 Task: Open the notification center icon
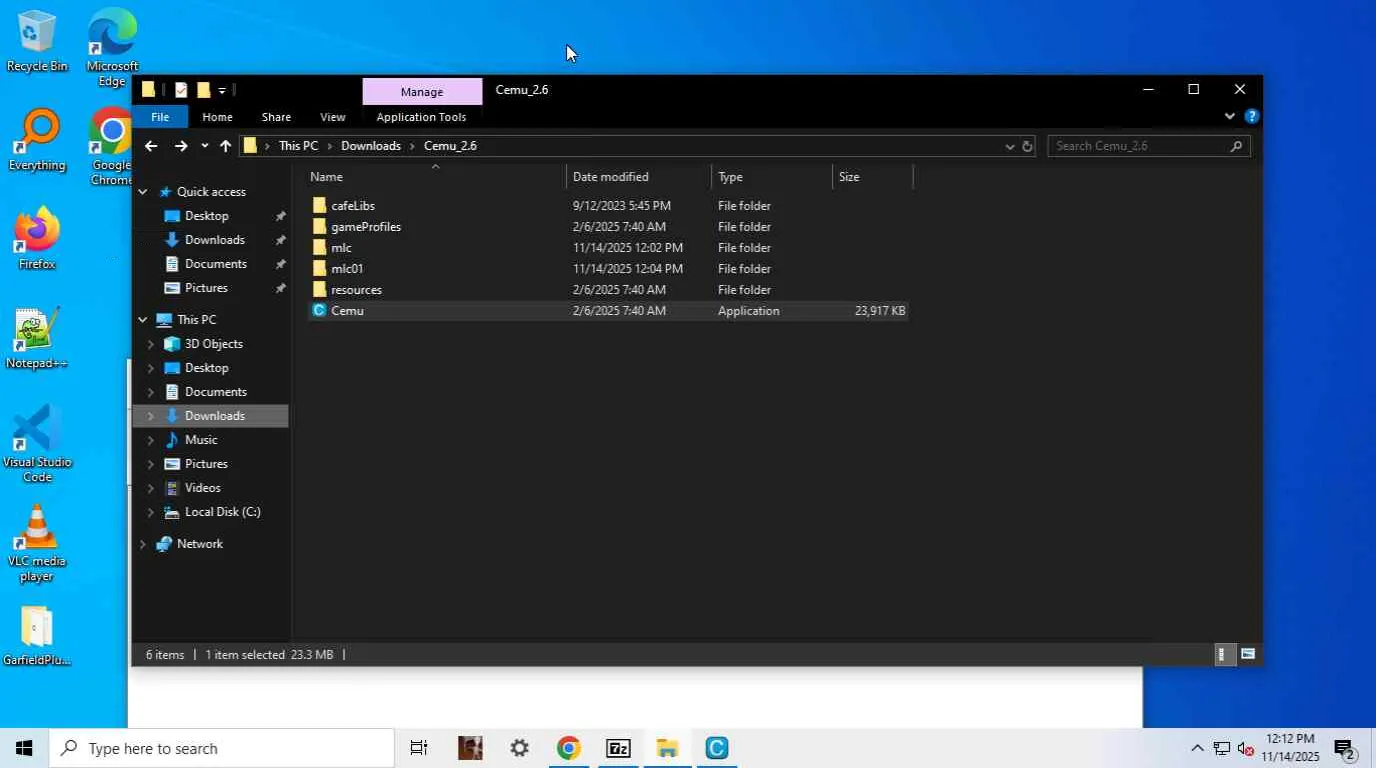point(1344,749)
